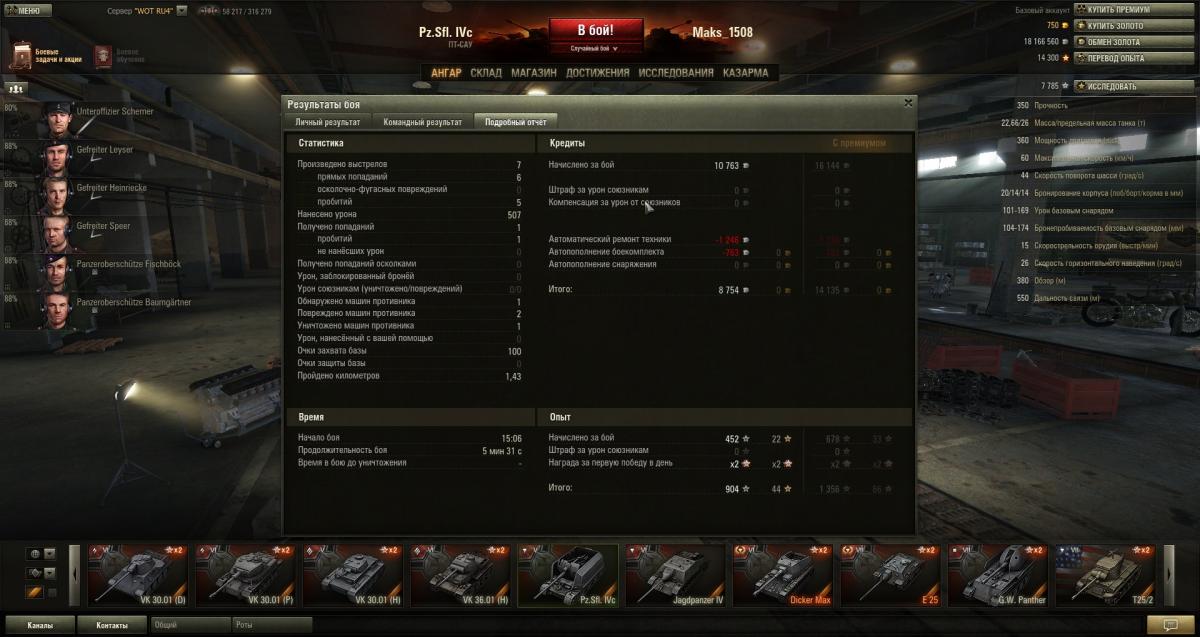
Task: Open the Боевые задачи и акции icon
Action: [22, 55]
